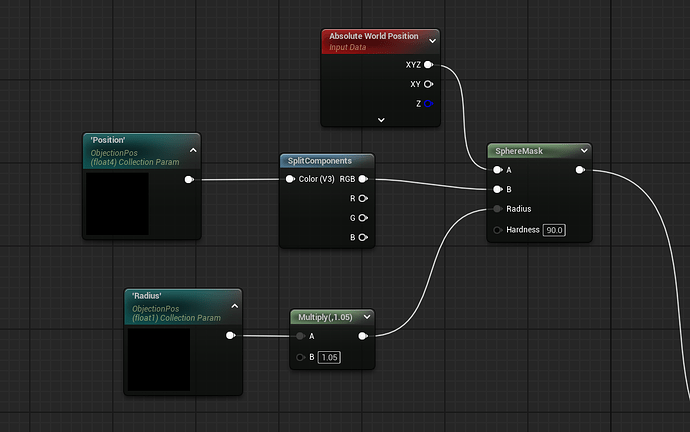Edit the Hardness value field 90.0
Screen dimensions: 690x432
click(x=554, y=230)
